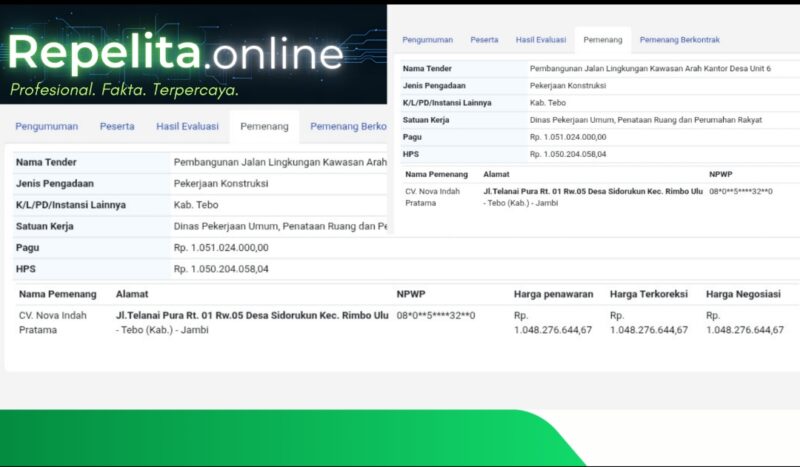Click K/L/PD/Instansi Lainnya label in left panel
This screenshot has width=800, height=467.
pyautogui.click(x=70, y=205)
